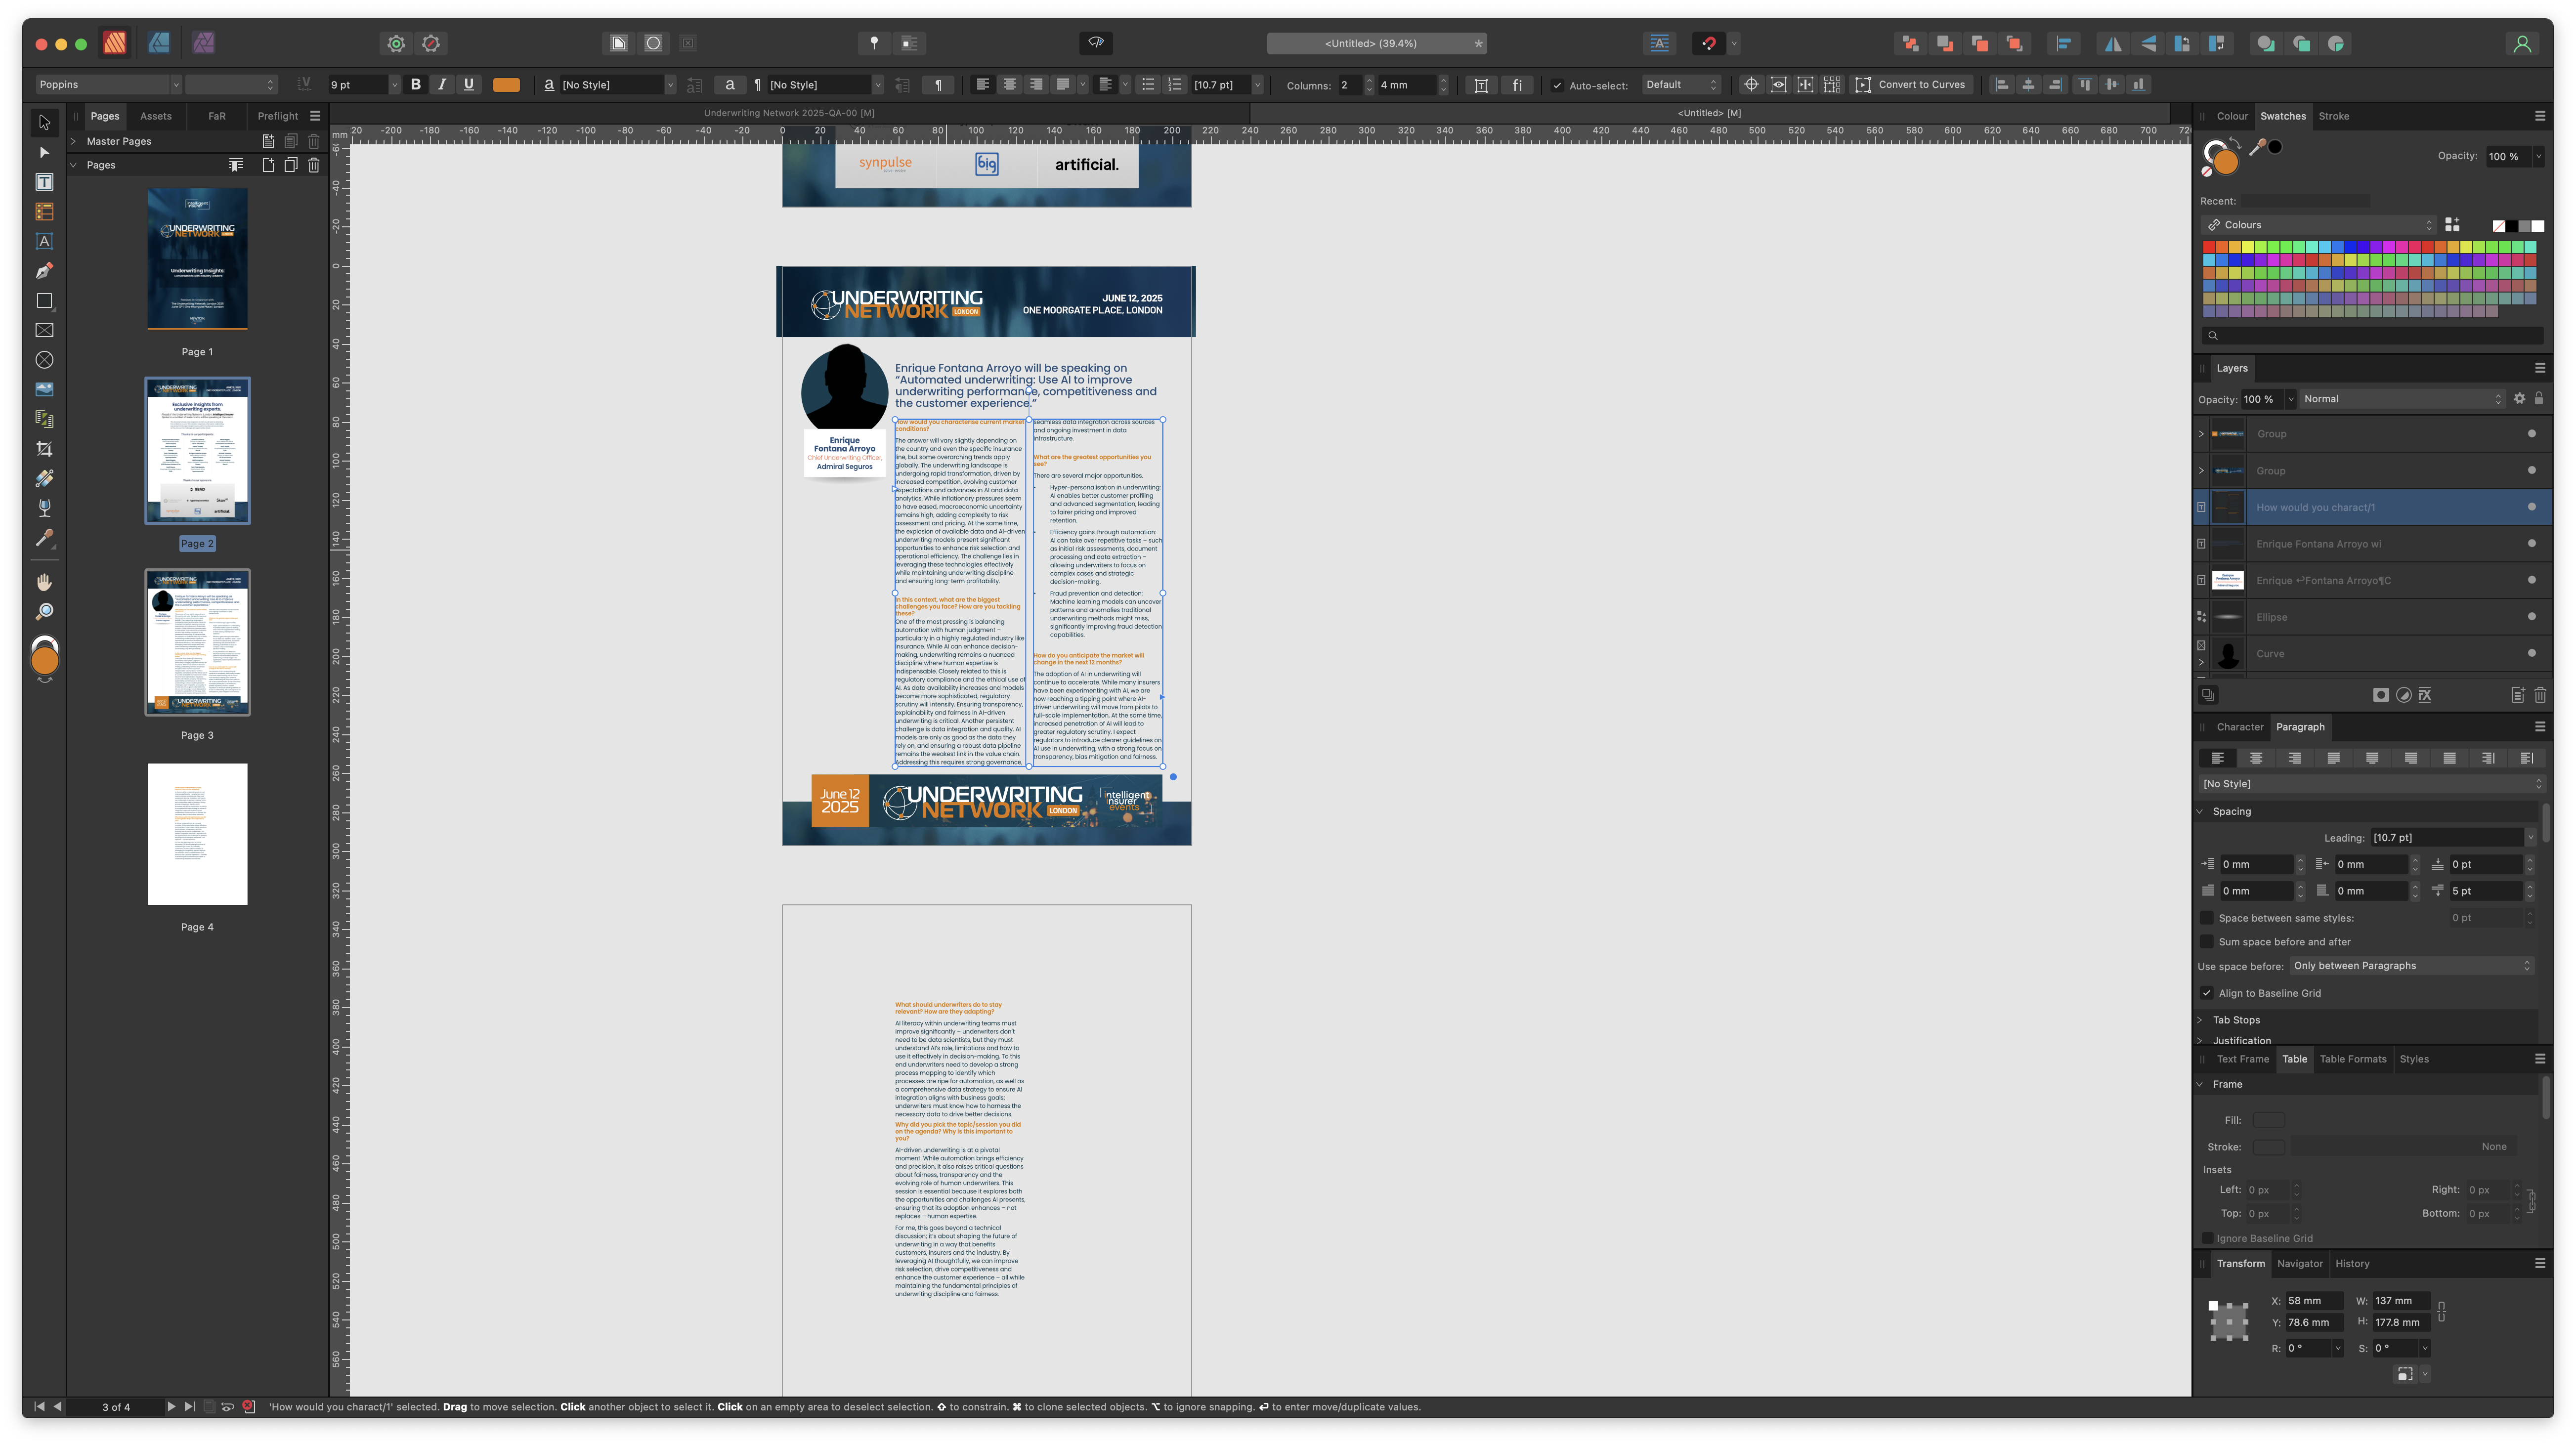
Task: Click the bullet list icon
Action: pyautogui.click(x=1148, y=85)
